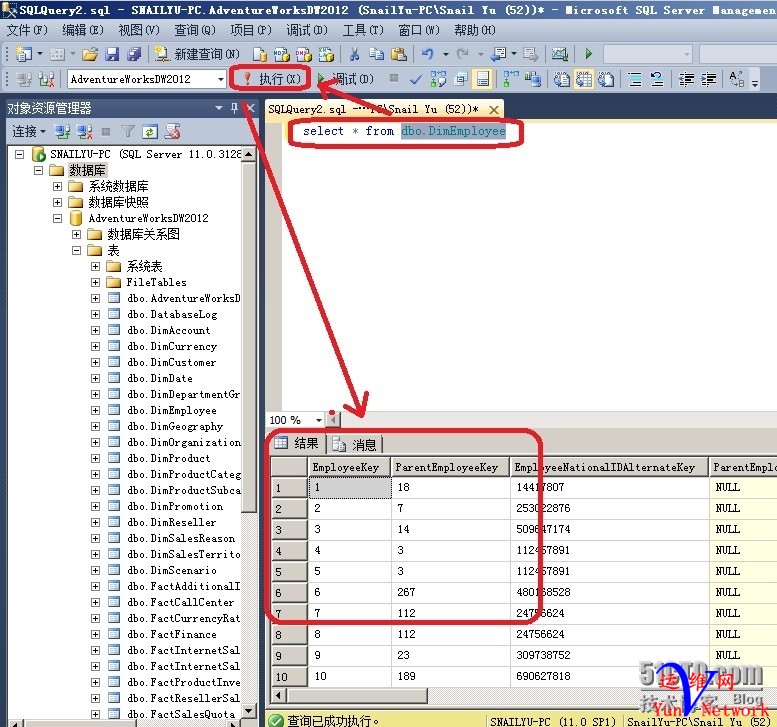The height and width of the screenshot is (727, 777).
Task: Click in the SQL query editor text
Action: coord(404,131)
